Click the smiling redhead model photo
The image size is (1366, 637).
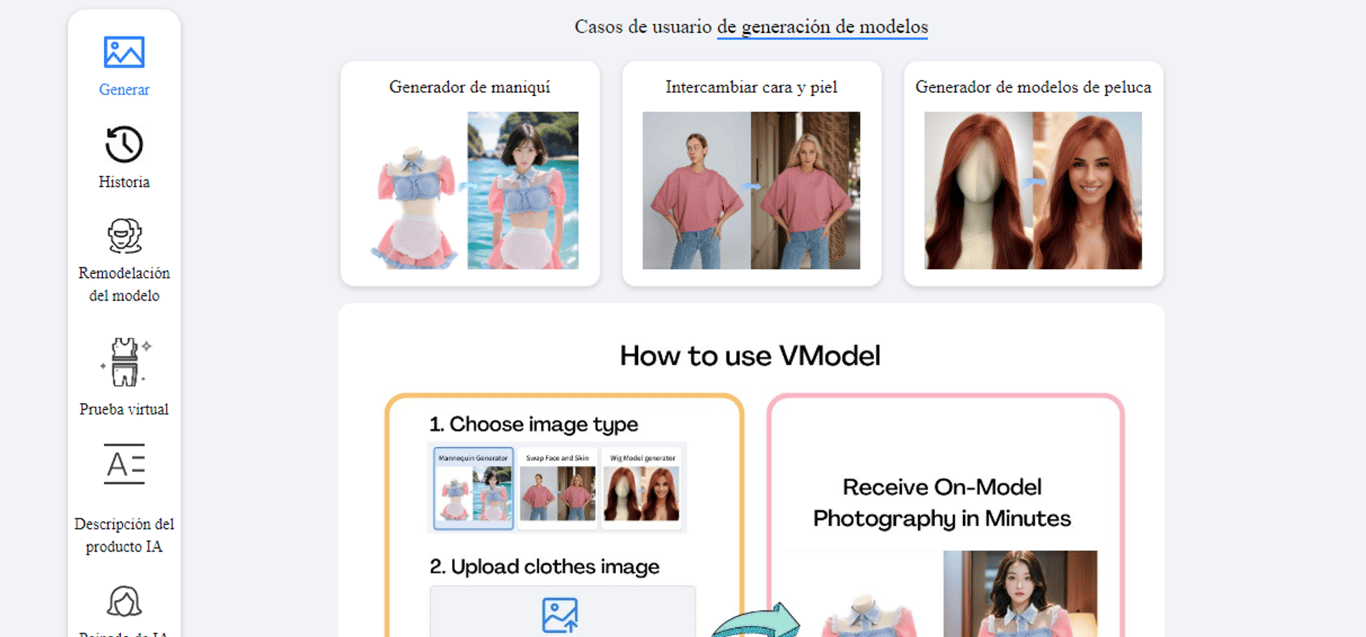1087,190
